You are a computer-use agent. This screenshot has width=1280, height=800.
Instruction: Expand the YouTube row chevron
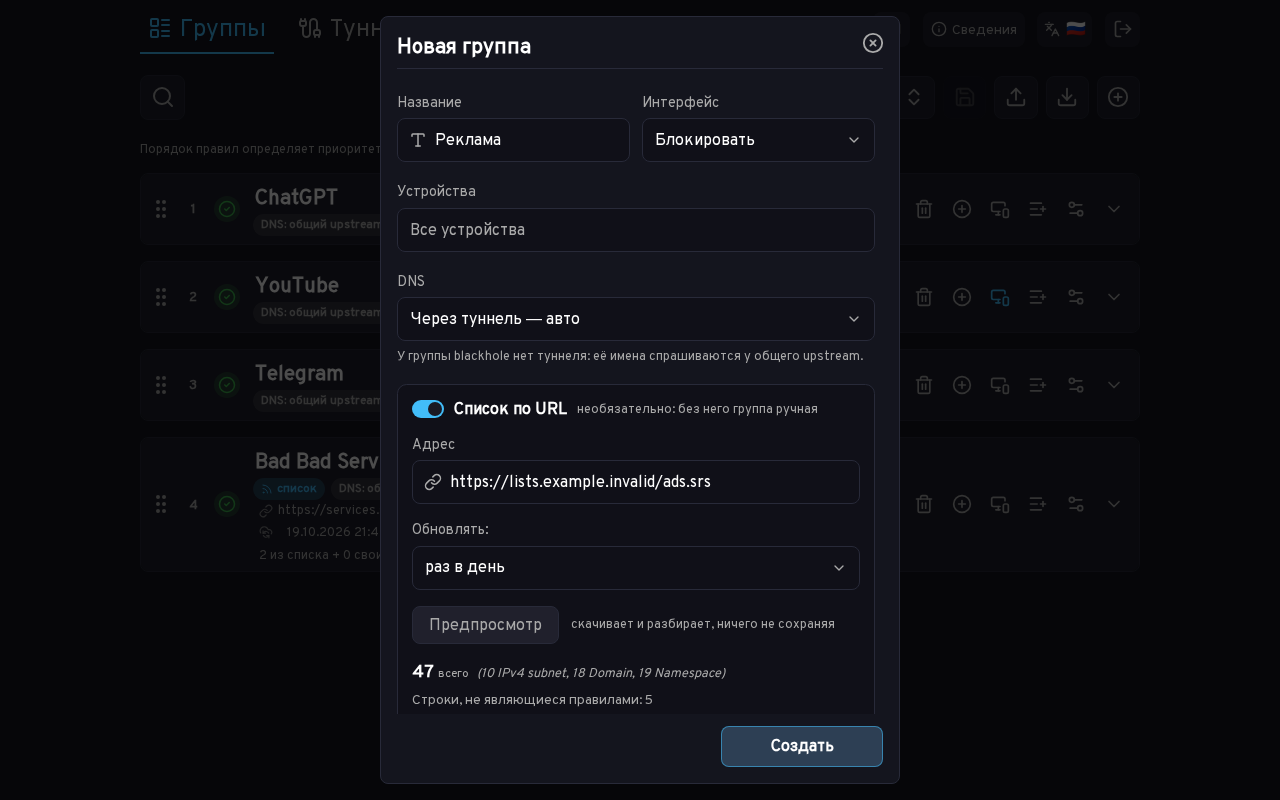[x=1114, y=297]
